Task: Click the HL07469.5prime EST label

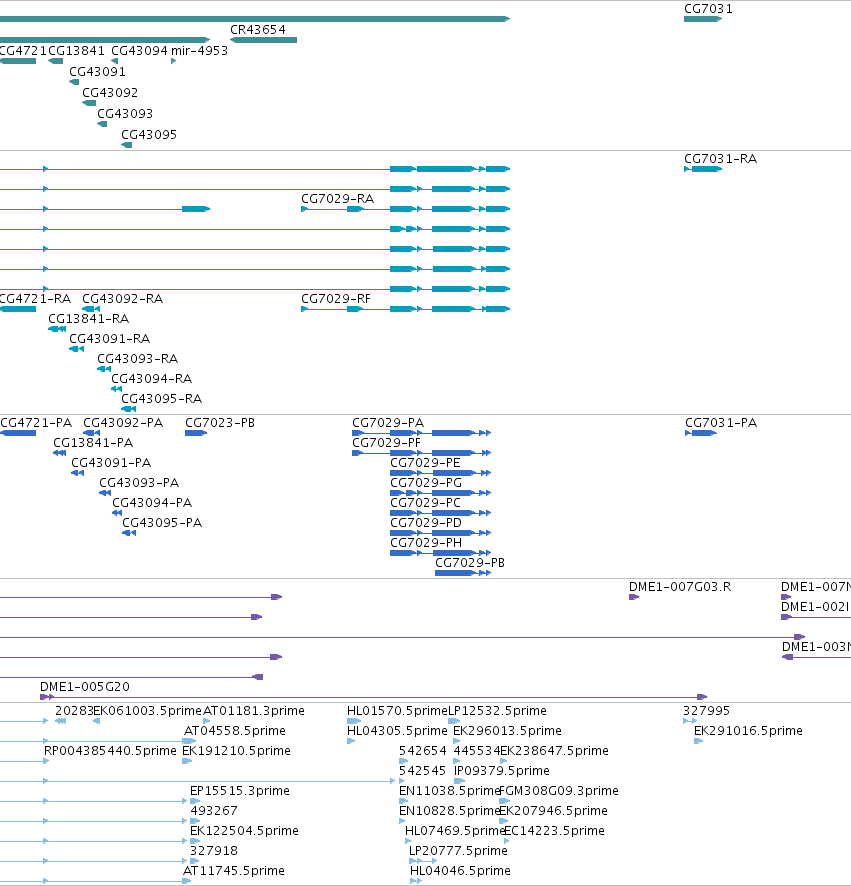Action: [x=454, y=831]
